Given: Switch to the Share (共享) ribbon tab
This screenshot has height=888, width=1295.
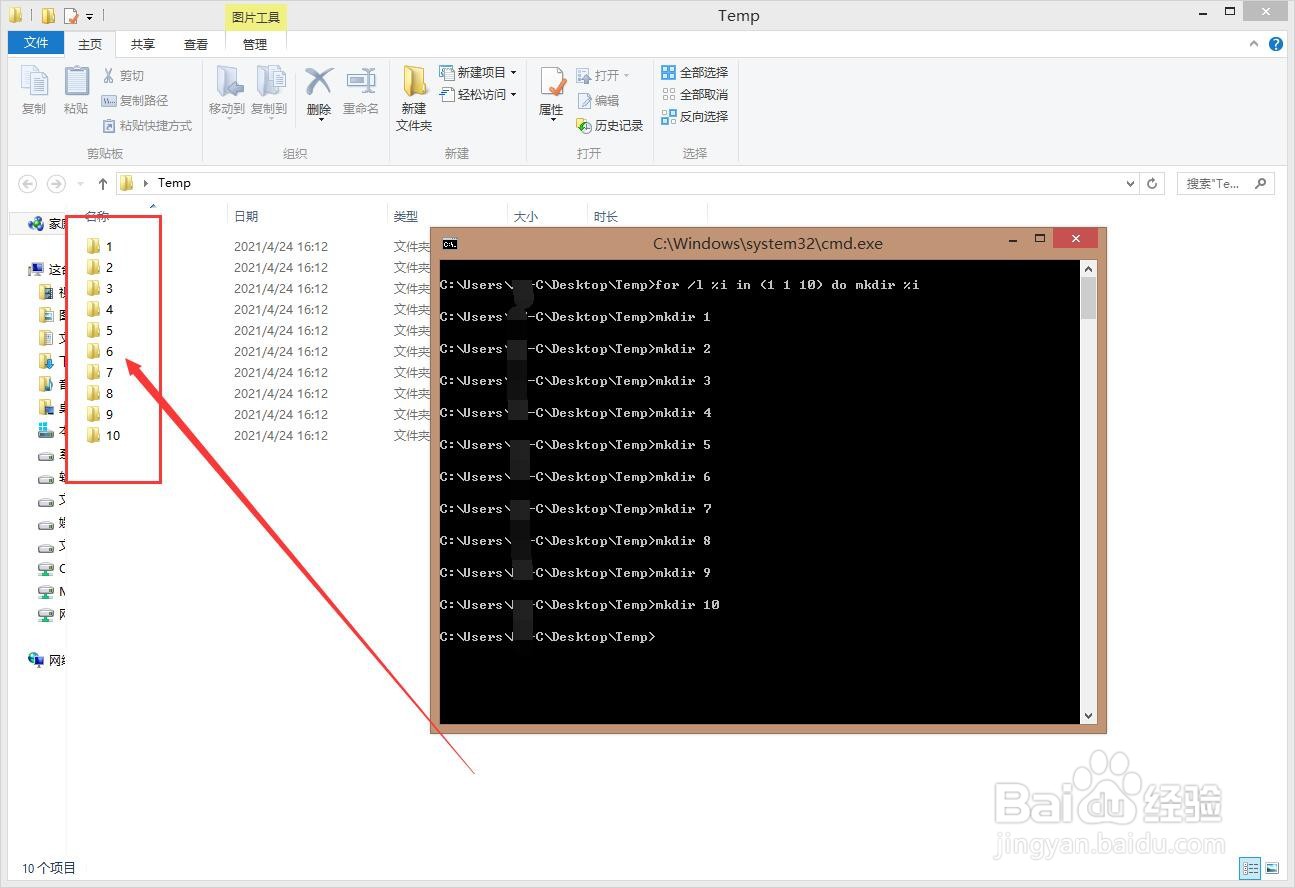Looking at the screenshot, I should pos(143,44).
